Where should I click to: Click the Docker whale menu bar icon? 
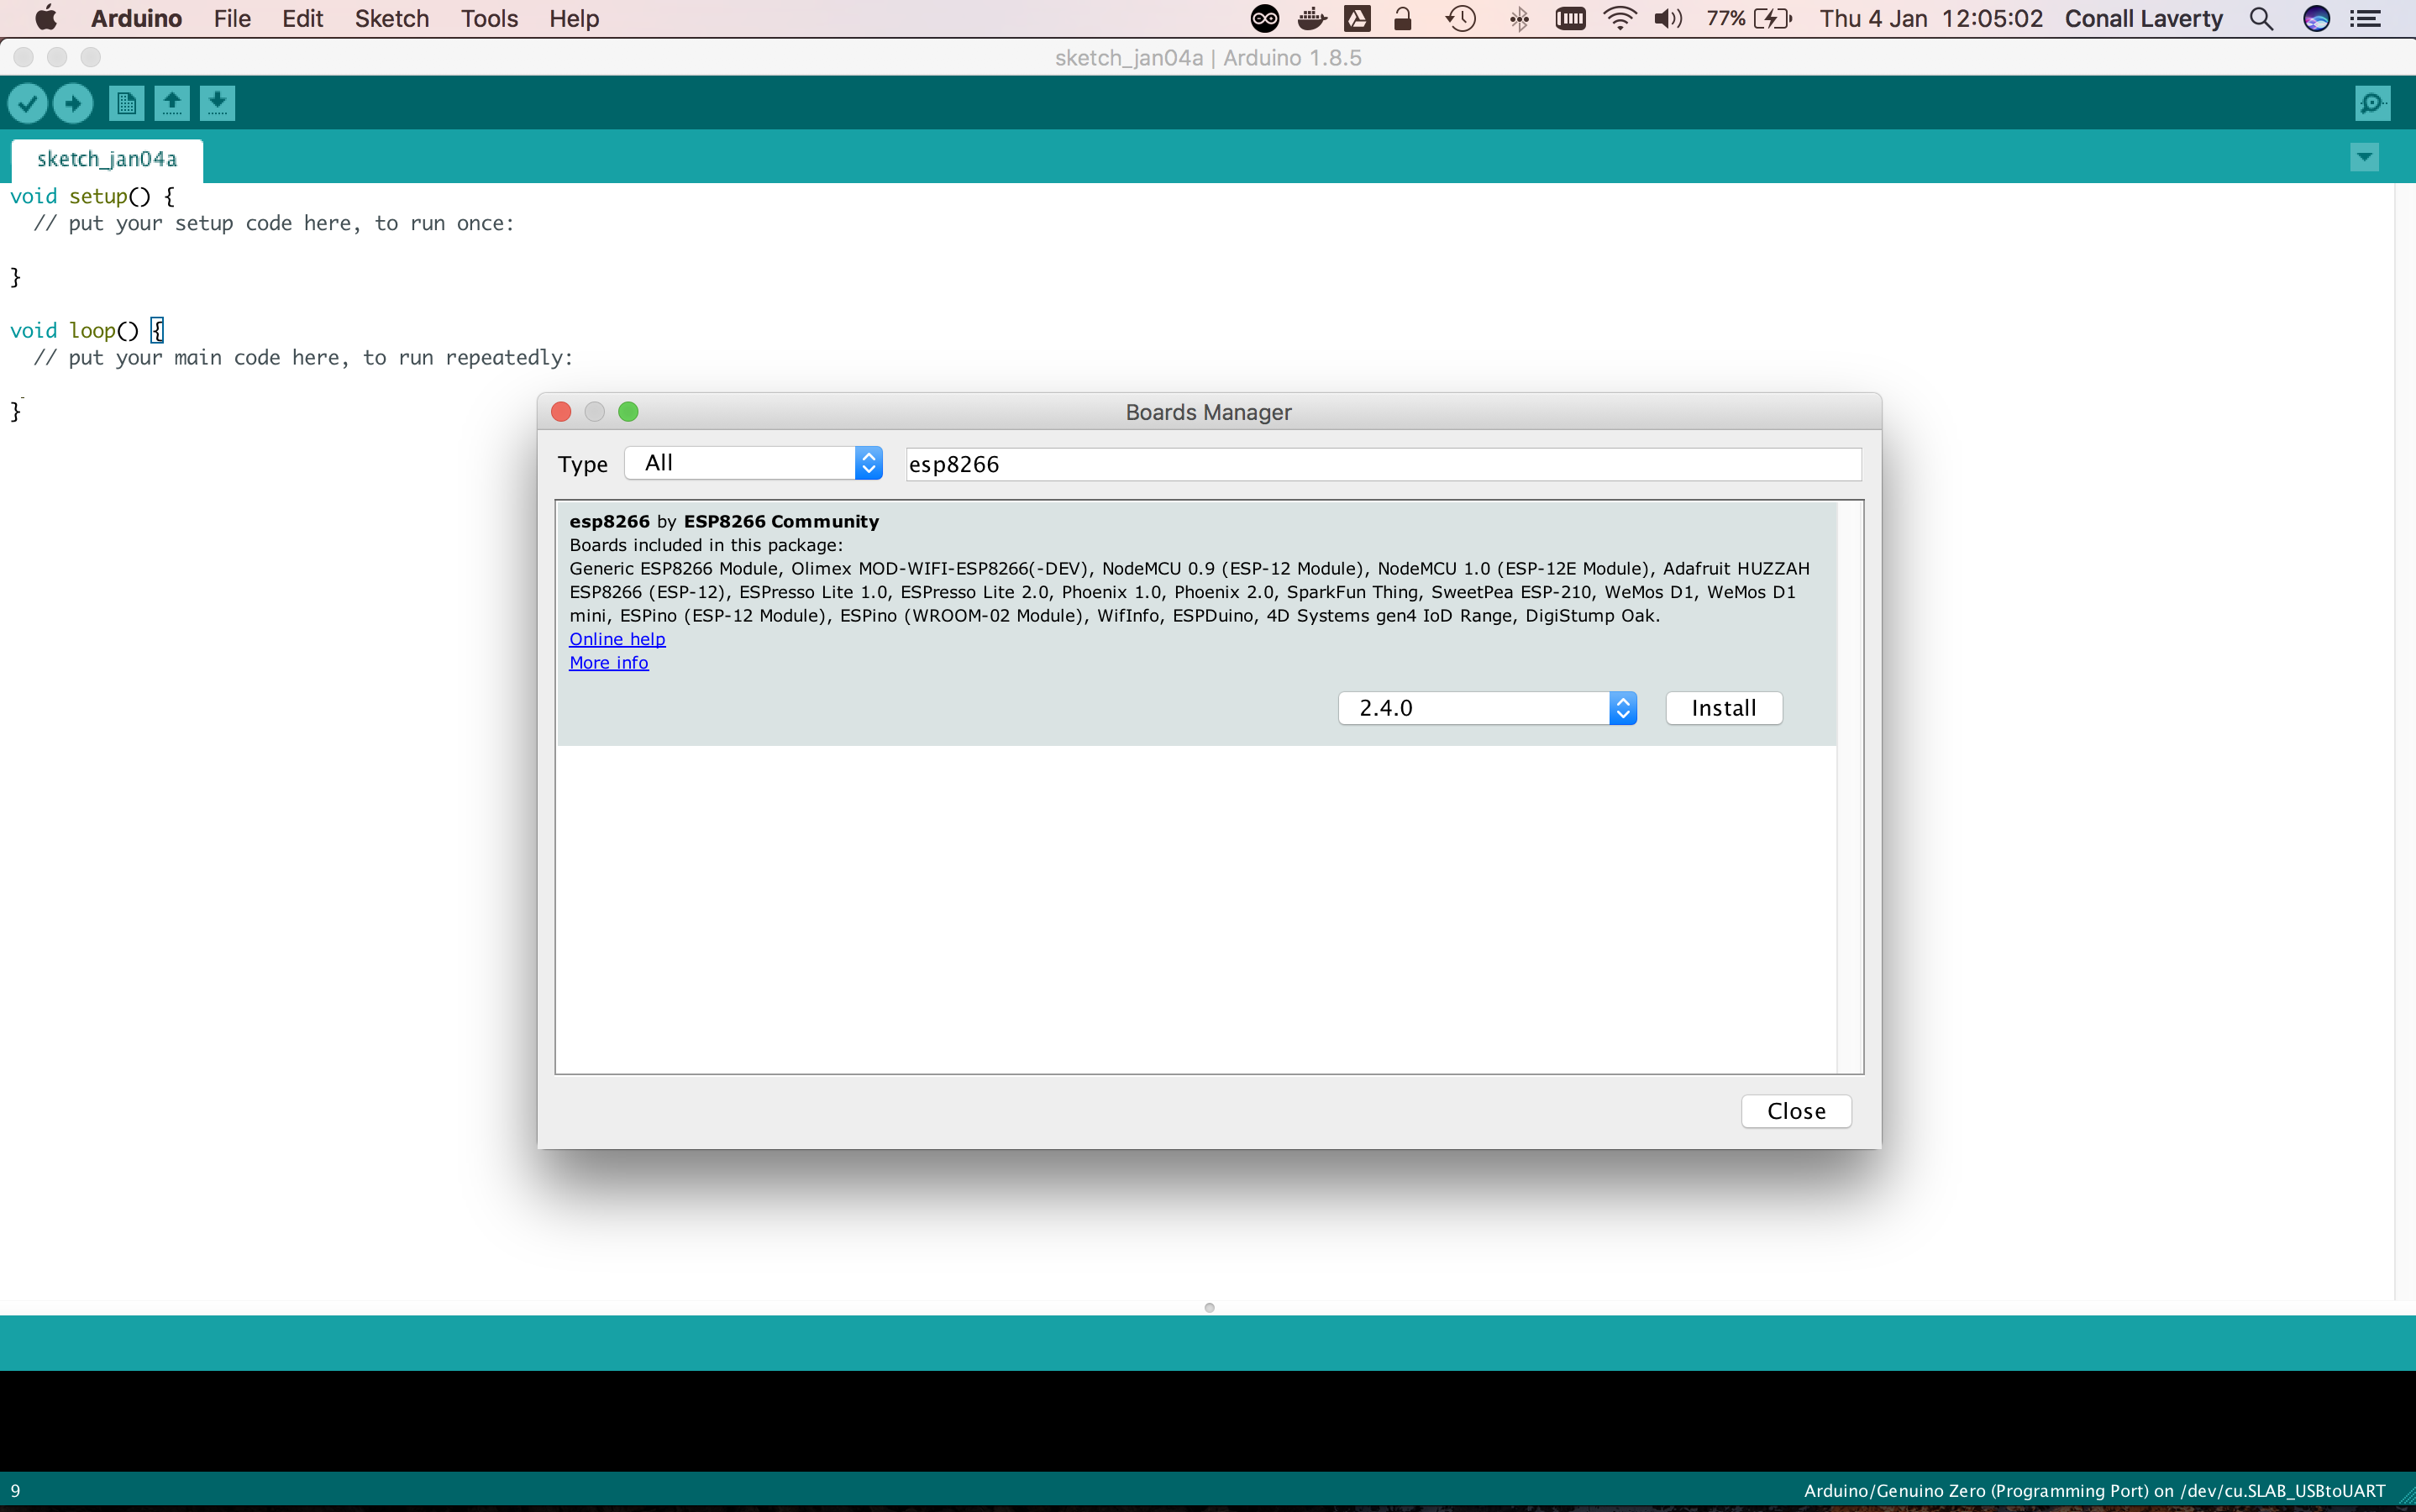coord(1311,19)
